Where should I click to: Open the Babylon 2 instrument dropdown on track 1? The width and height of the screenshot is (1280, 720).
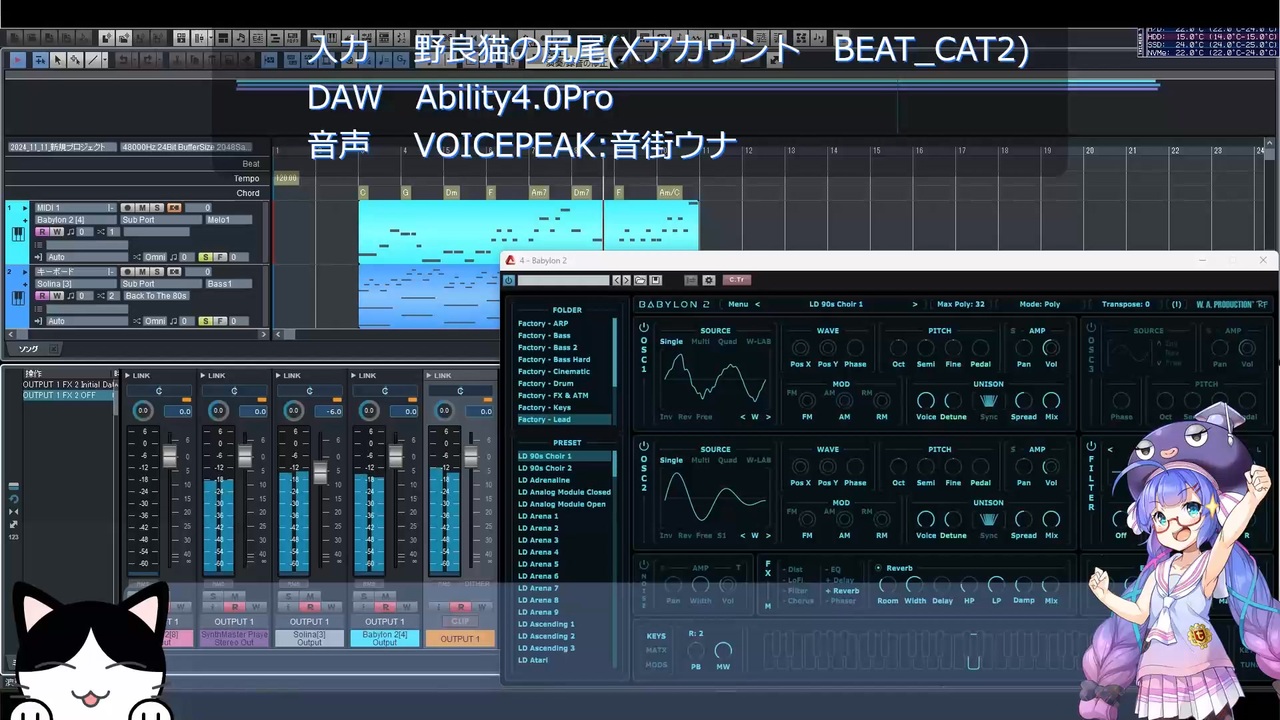point(75,220)
